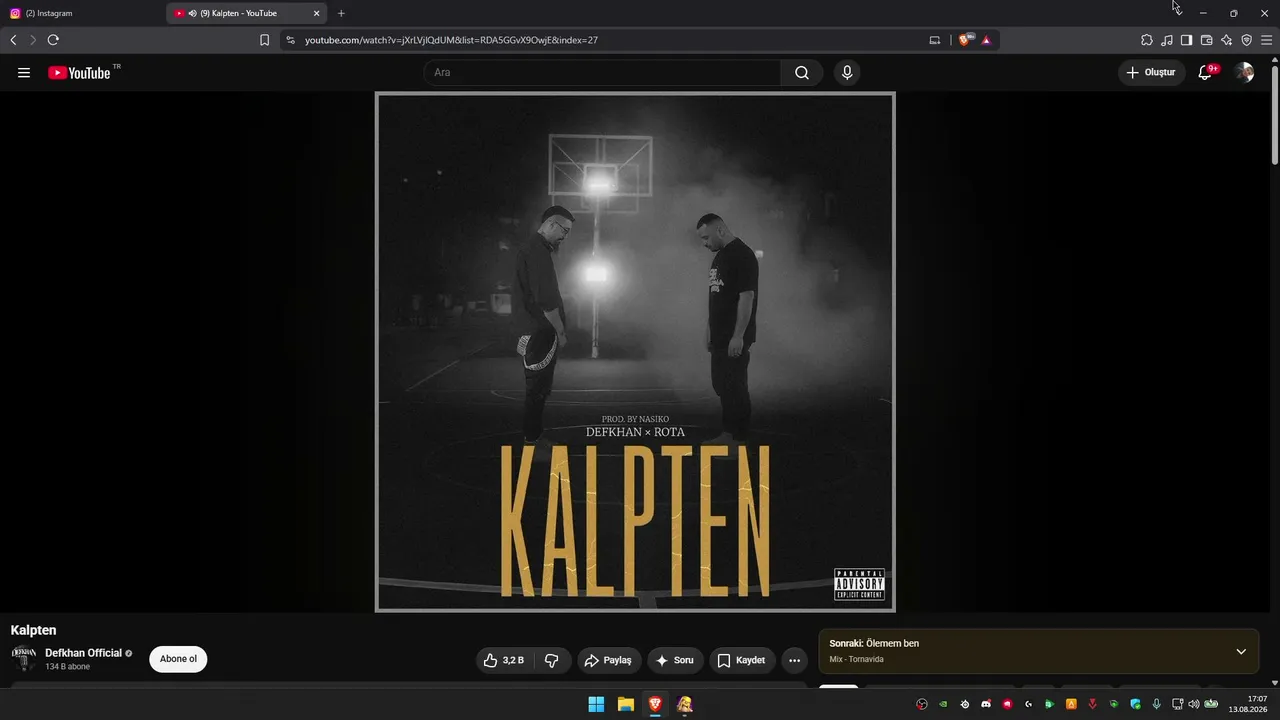Viewport: 1280px width, 720px height.
Task: Go to the YouTube home logo
Action: 79,73
